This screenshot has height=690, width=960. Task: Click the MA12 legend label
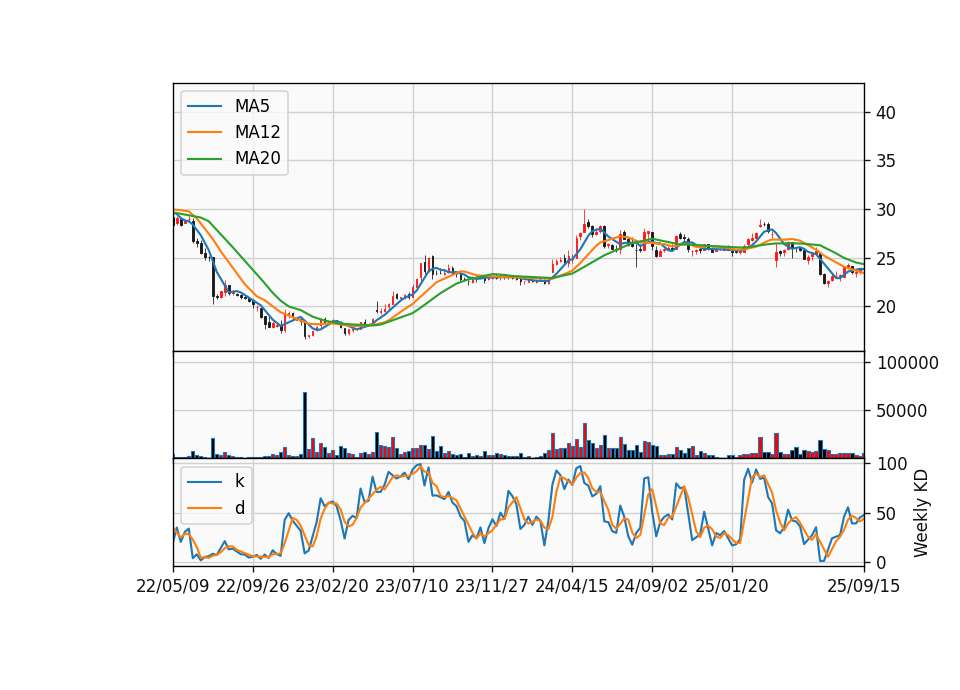coord(257,132)
